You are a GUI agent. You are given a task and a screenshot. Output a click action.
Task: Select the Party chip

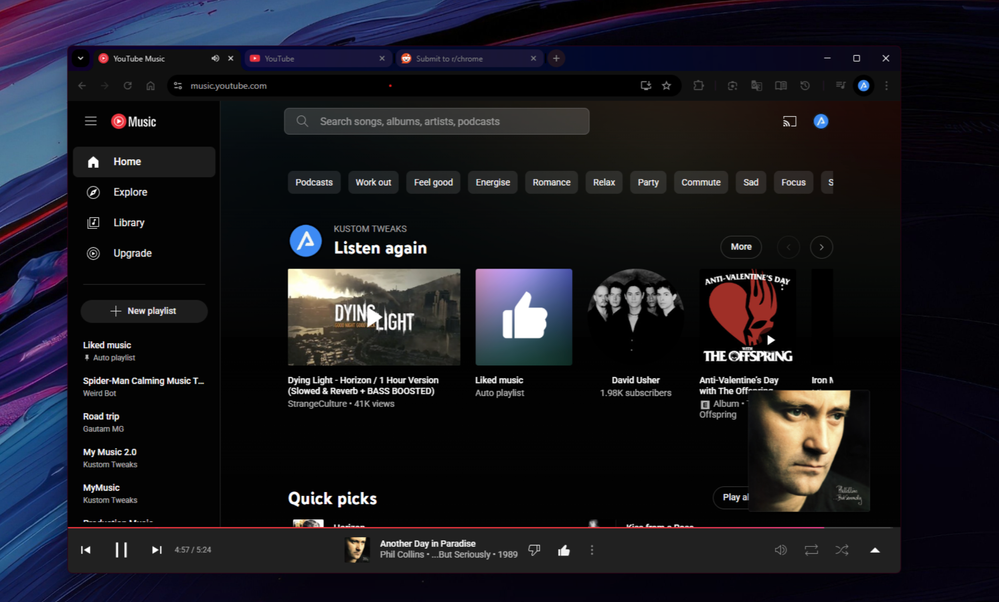[x=648, y=182]
